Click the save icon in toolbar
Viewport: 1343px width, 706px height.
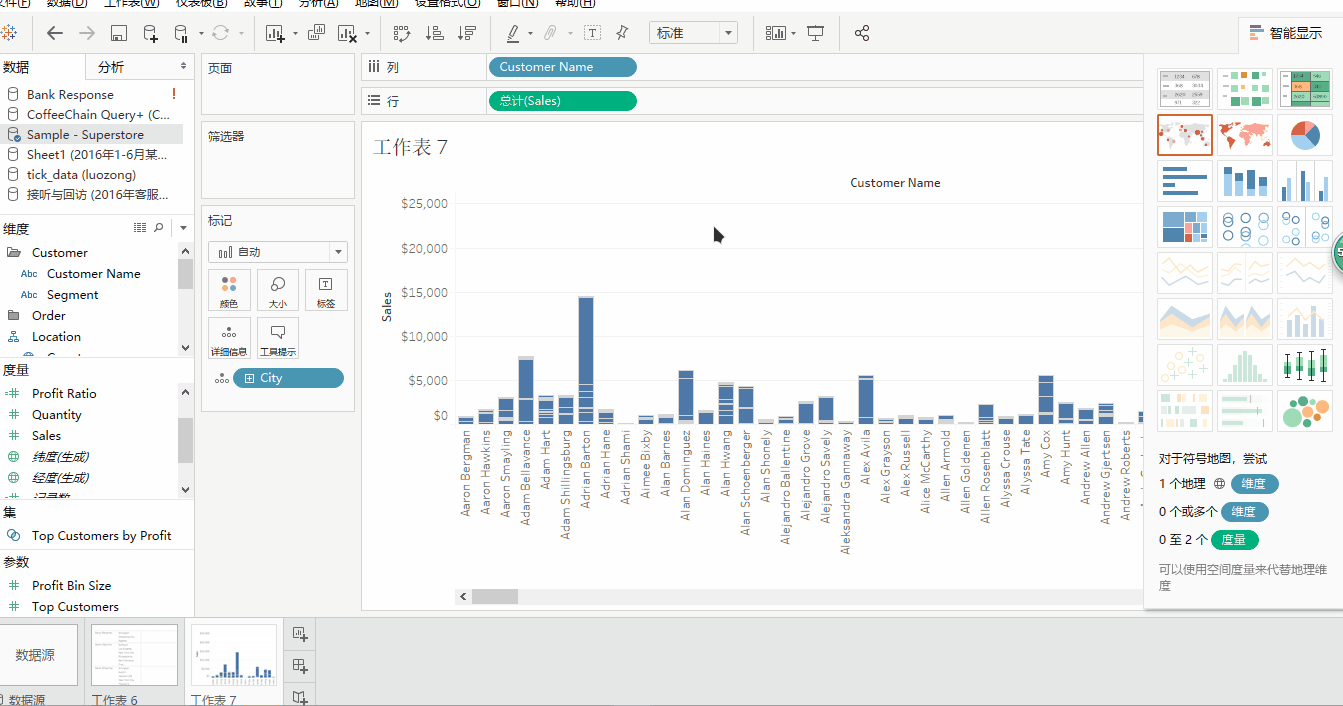[118, 33]
